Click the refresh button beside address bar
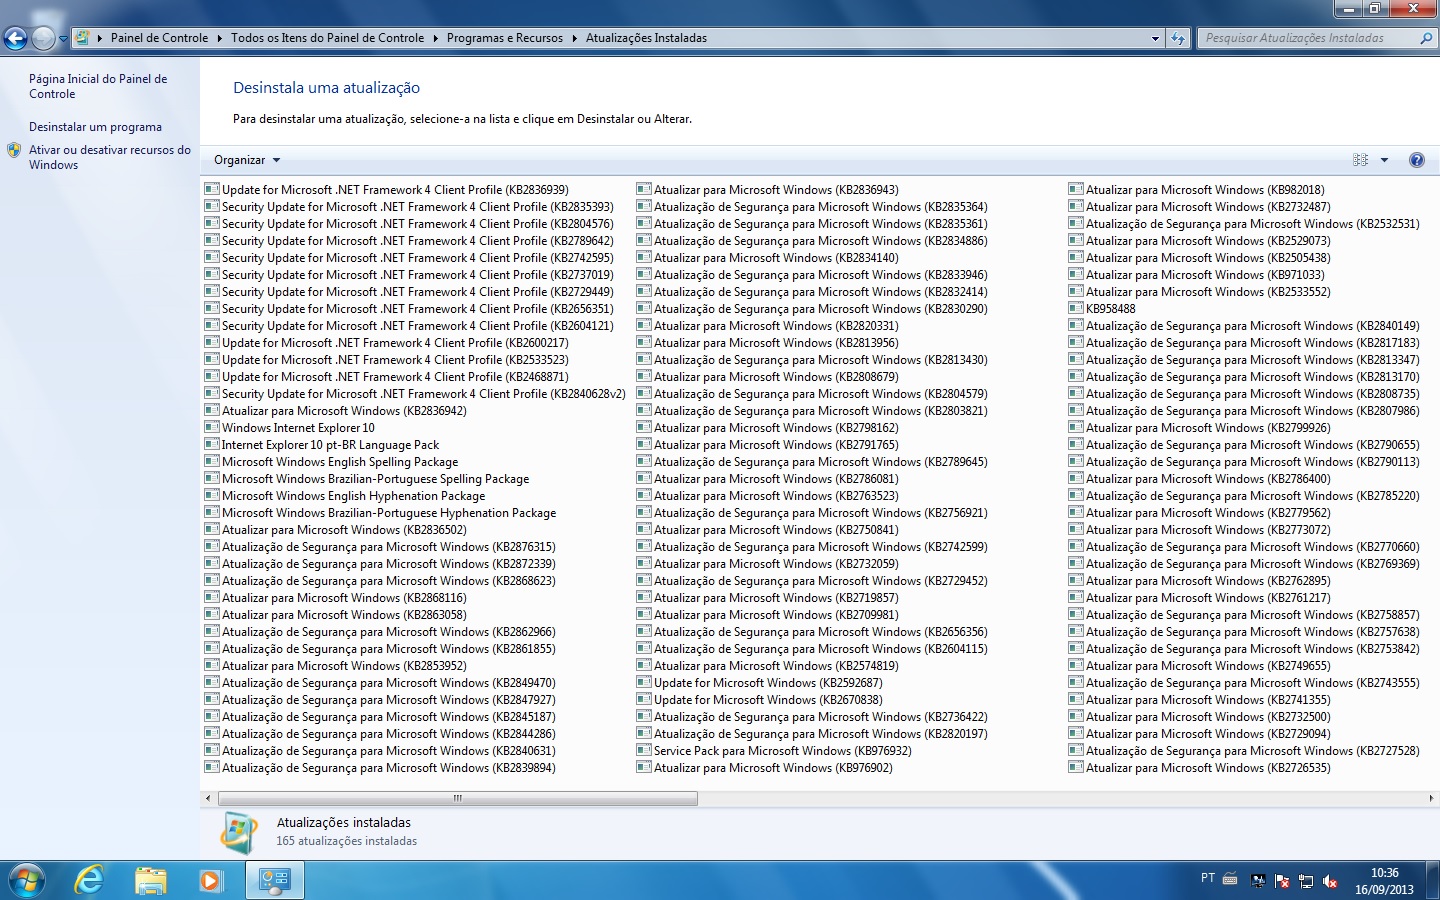Image resolution: width=1440 pixels, height=900 pixels. click(1178, 38)
